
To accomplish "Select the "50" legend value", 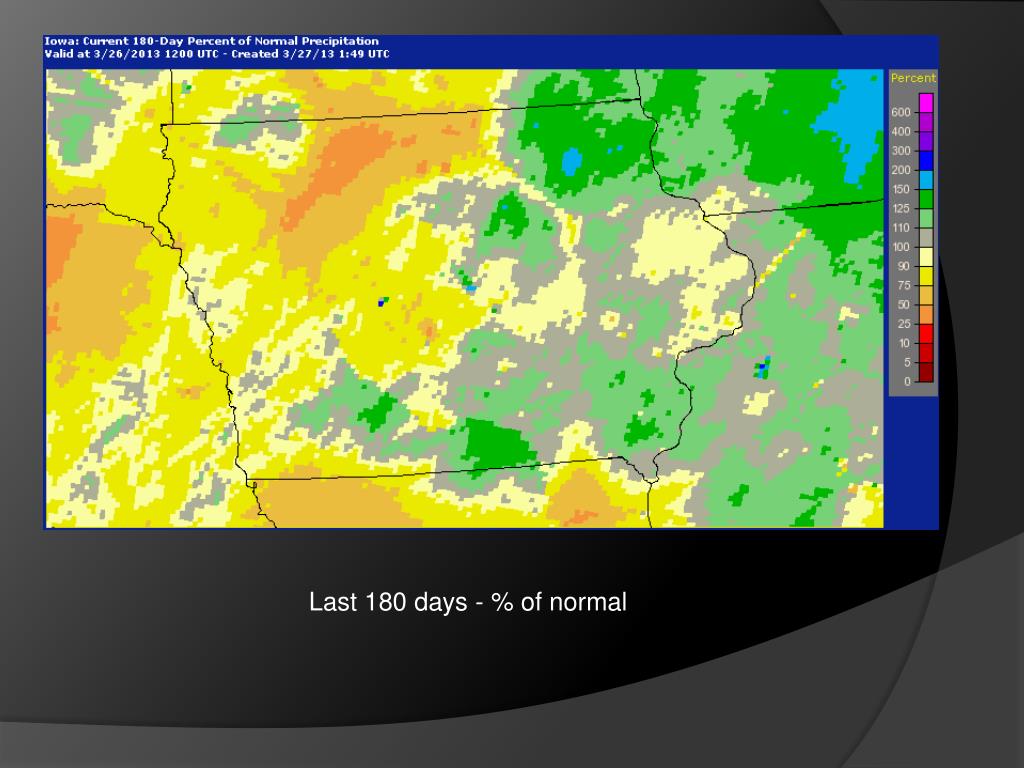I will tap(903, 305).
